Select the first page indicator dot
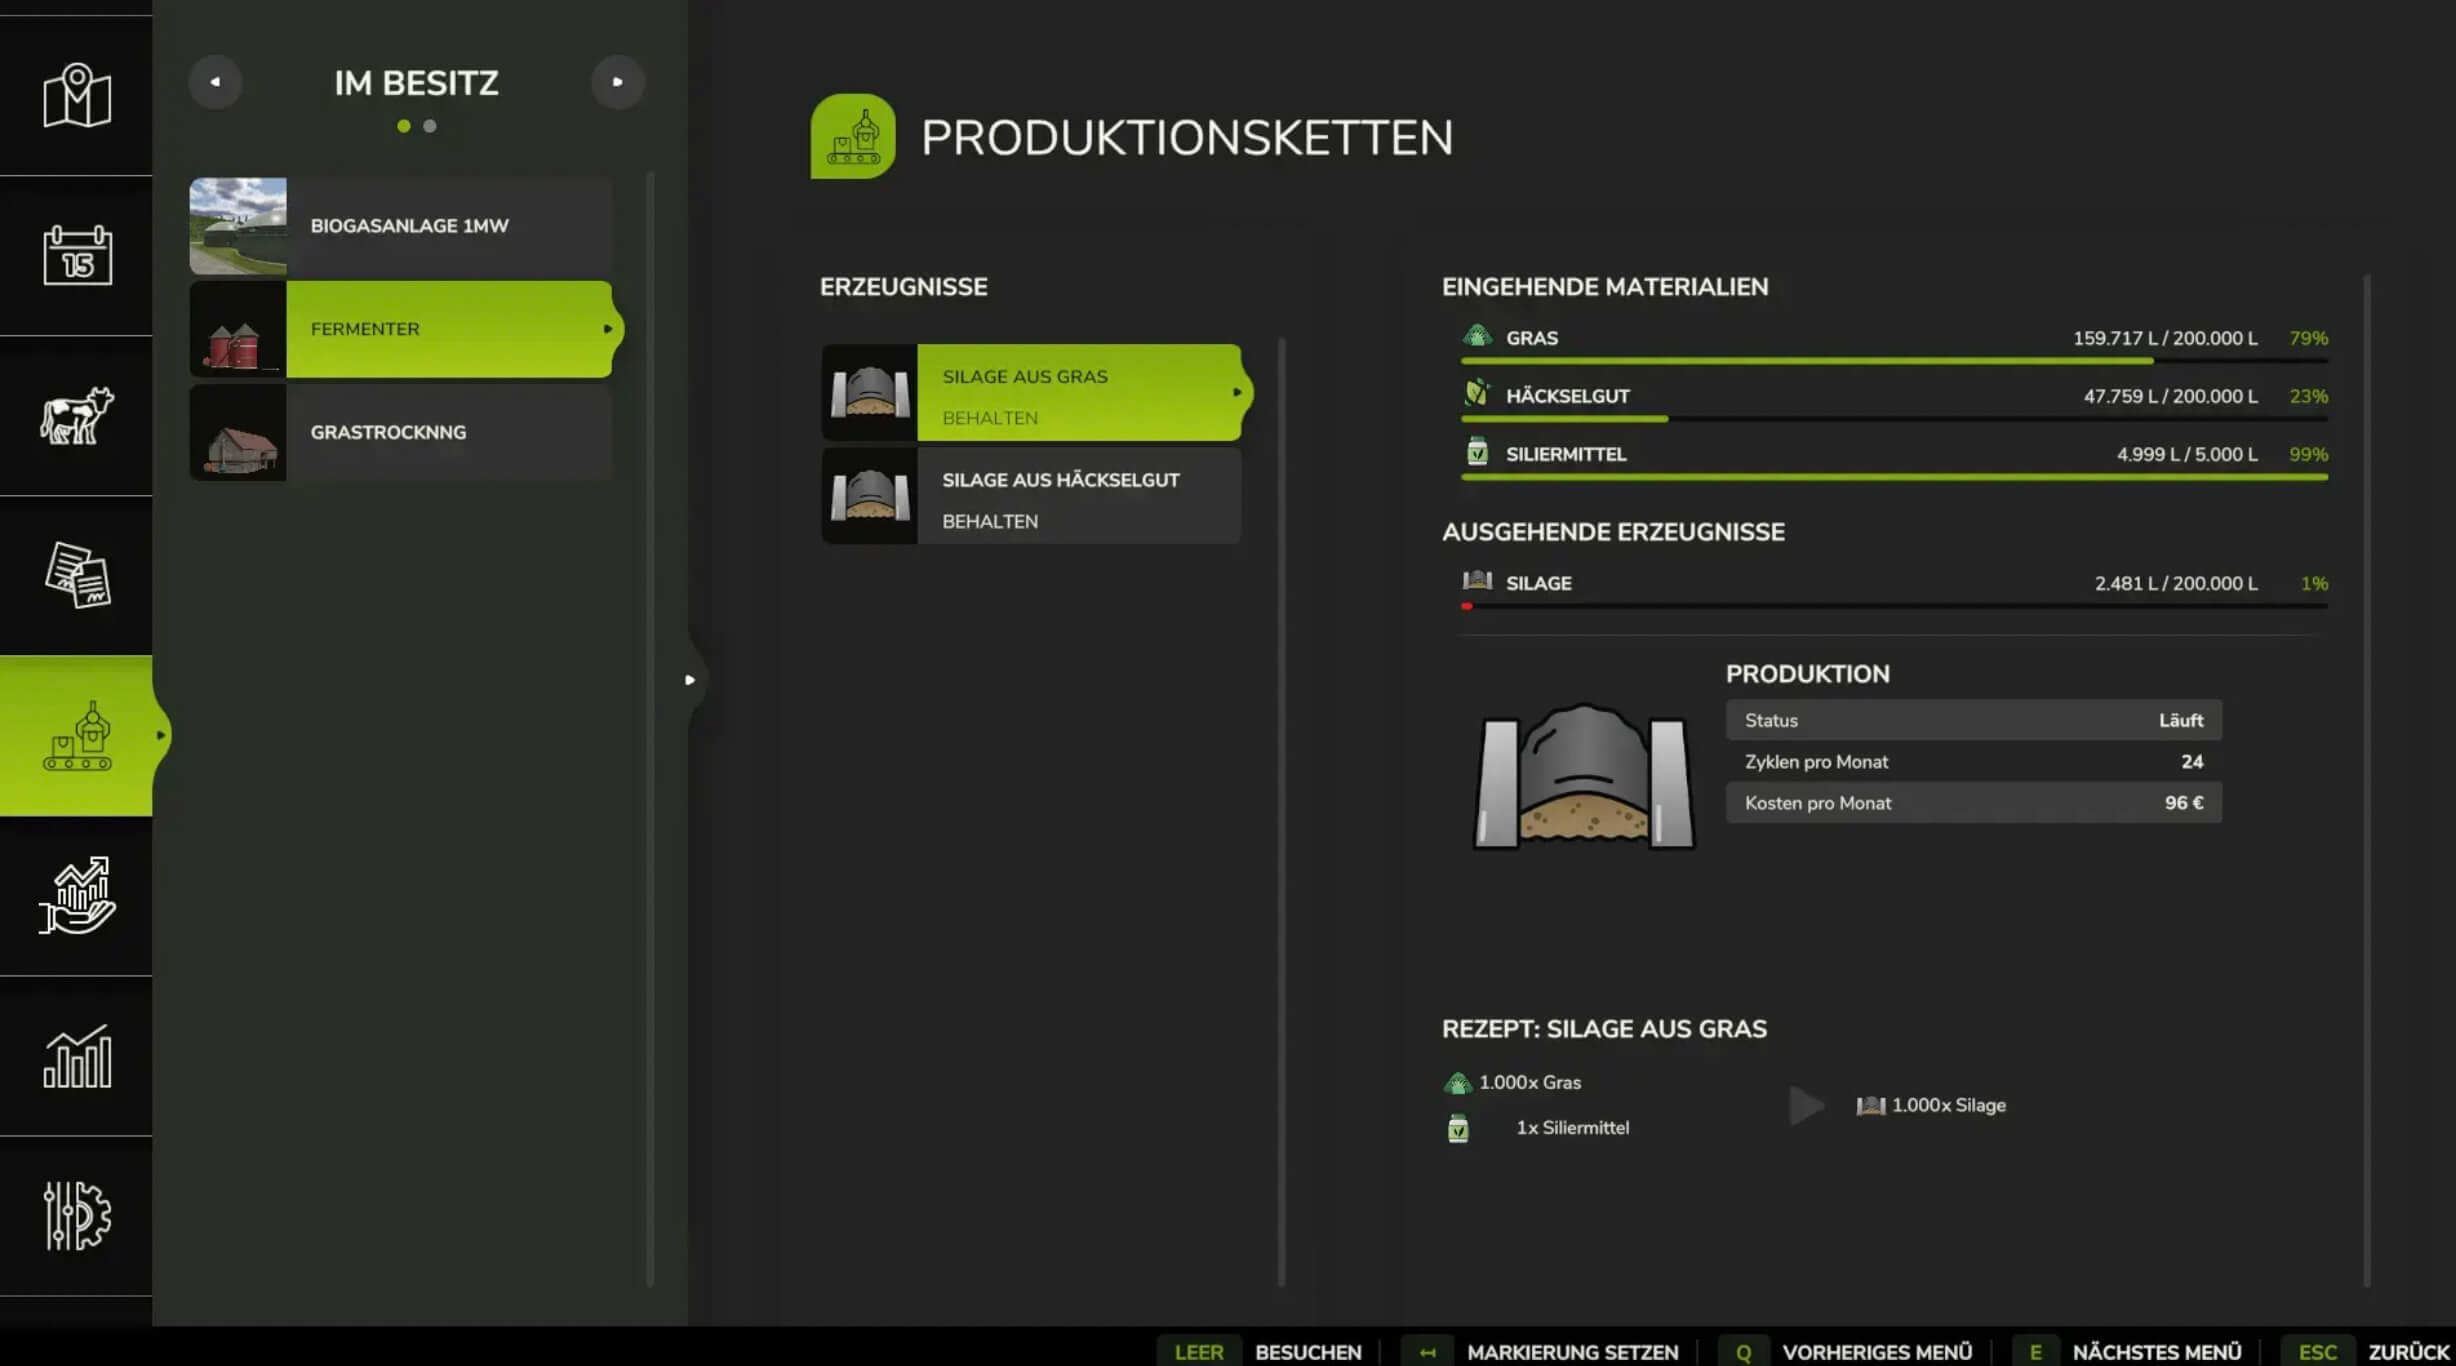The image size is (2456, 1366). pyautogui.click(x=404, y=126)
